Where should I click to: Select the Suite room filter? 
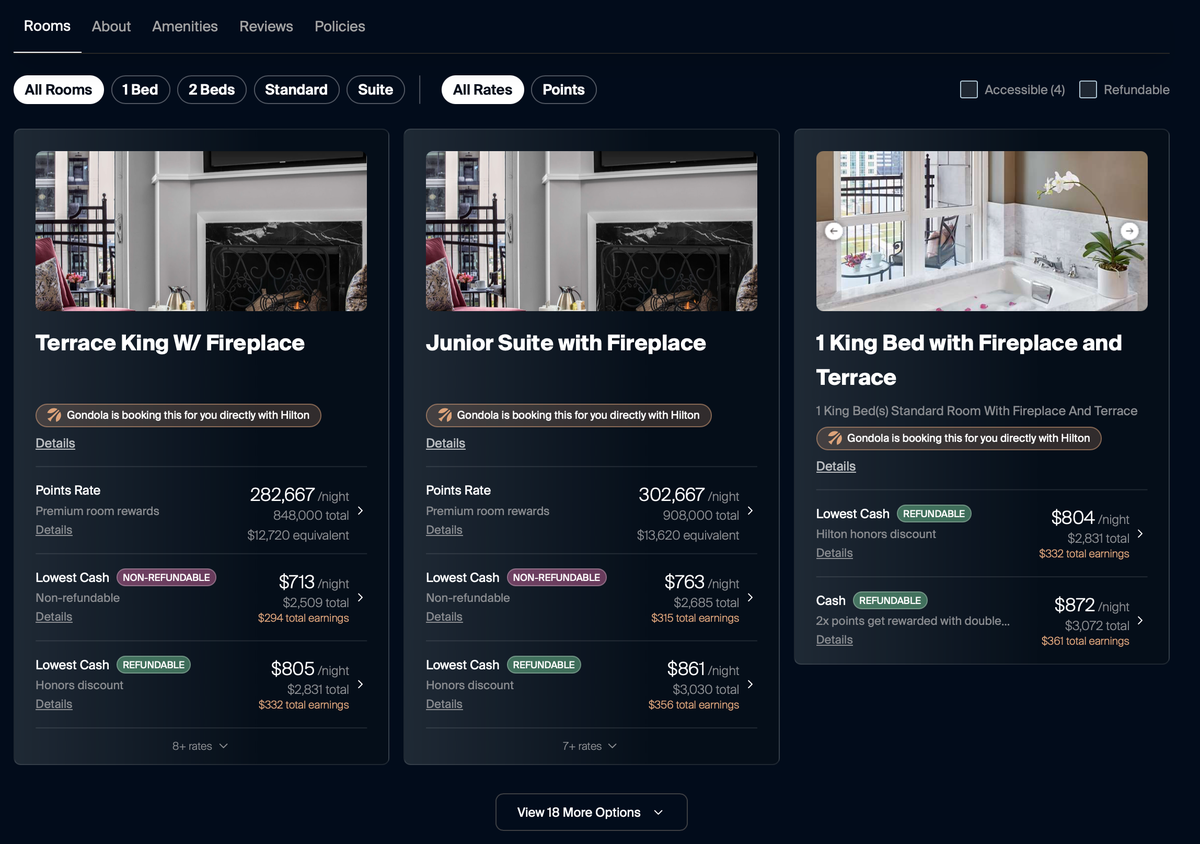[x=376, y=90]
